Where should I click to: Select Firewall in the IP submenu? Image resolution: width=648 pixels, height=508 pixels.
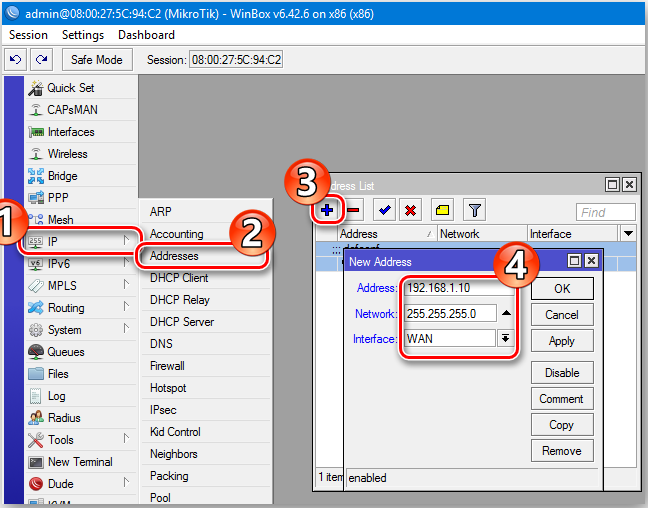(206, 366)
